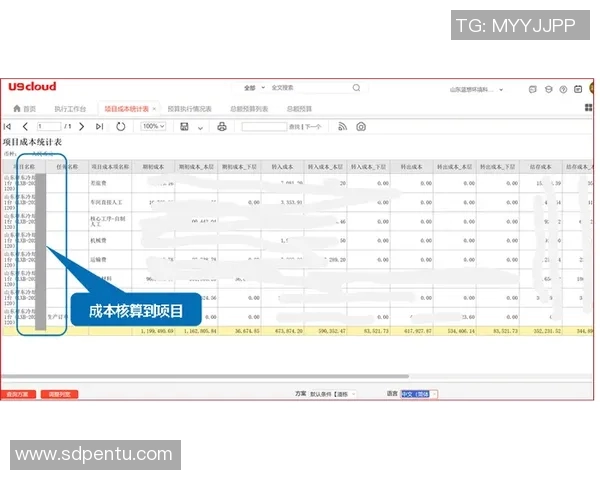Click the RSS feed icon in the toolbar
600x480 pixels.
(x=342, y=126)
